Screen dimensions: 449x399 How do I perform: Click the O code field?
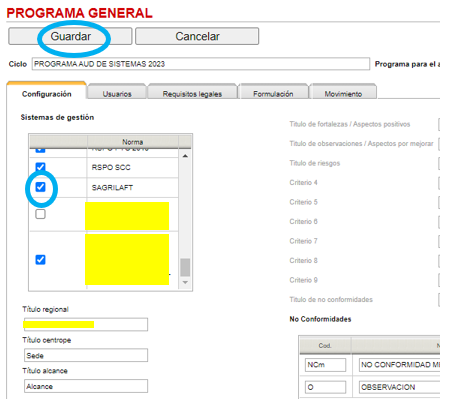point(325,387)
